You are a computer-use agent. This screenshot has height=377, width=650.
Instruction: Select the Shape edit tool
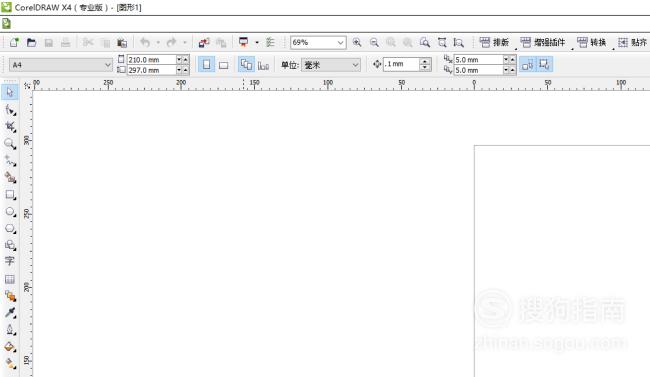10,110
